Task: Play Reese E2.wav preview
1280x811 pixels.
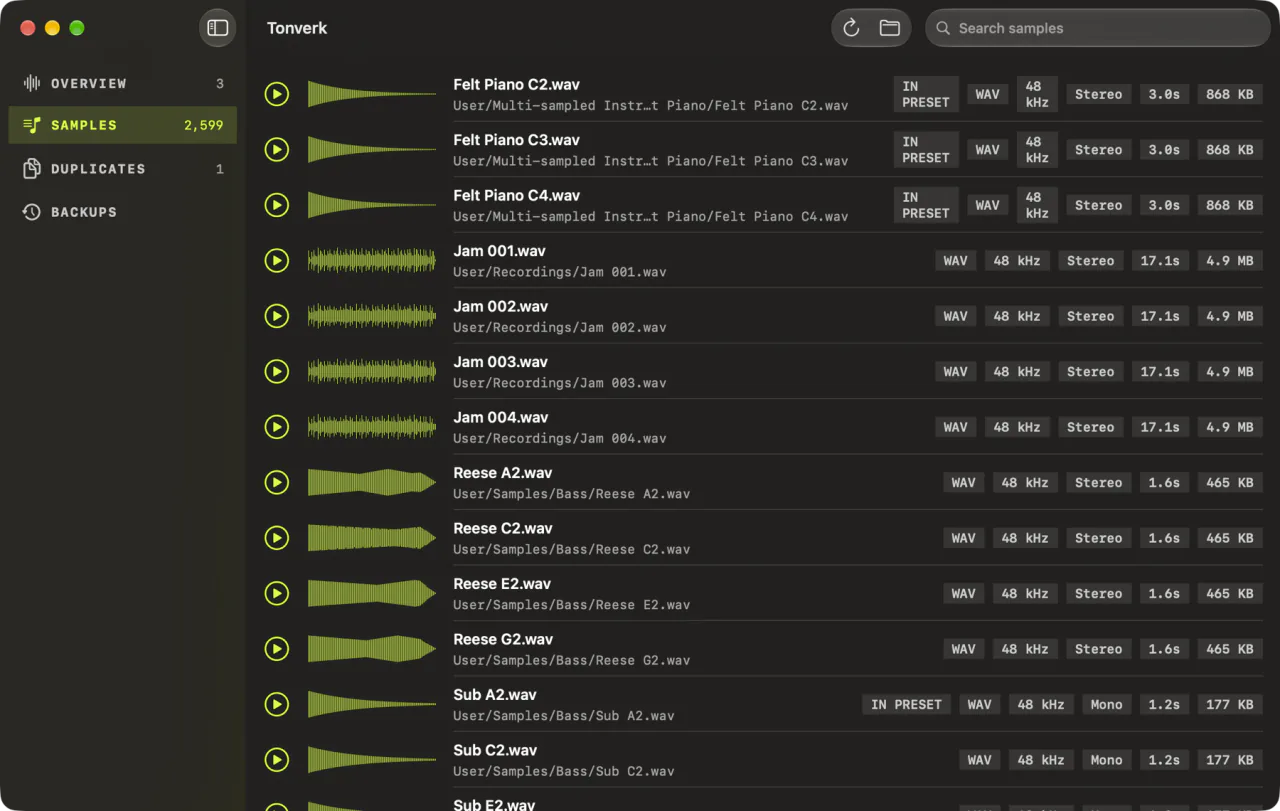Action: pyautogui.click(x=277, y=594)
